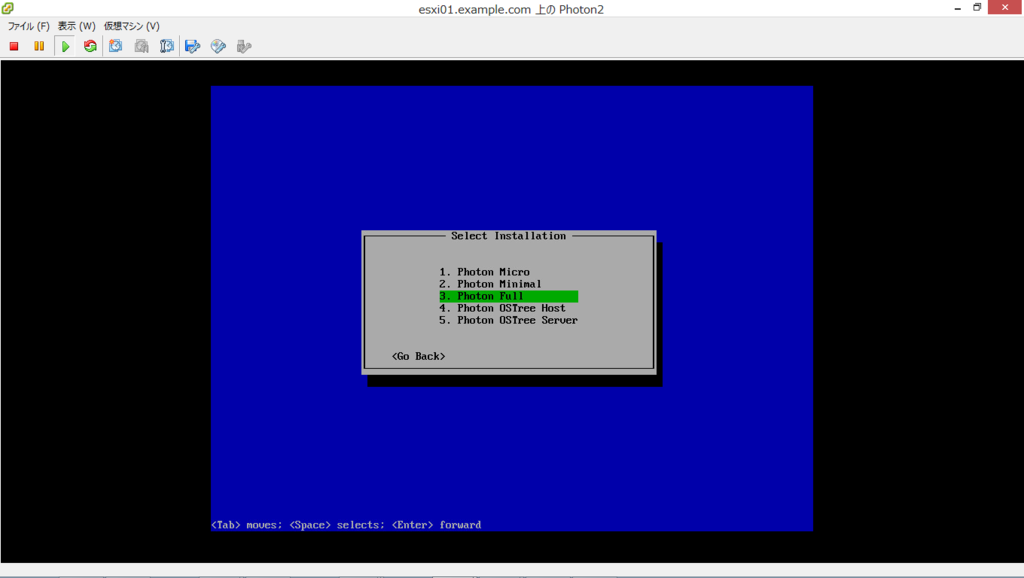Click the <Go Back> button
Image resolution: width=1024 pixels, height=578 pixels.
click(x=419, y=357)
